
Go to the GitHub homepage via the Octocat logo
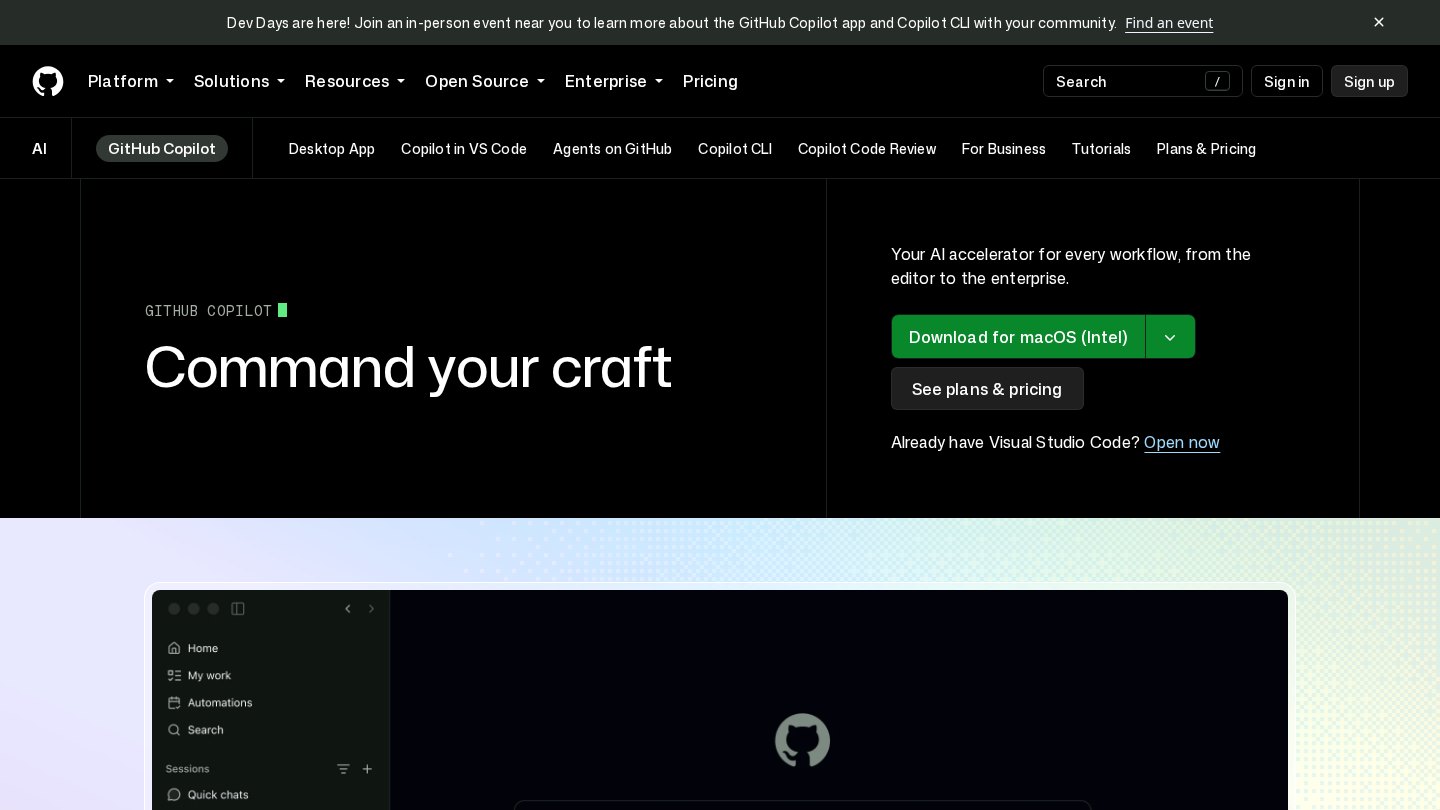click(x=48, y=81)
